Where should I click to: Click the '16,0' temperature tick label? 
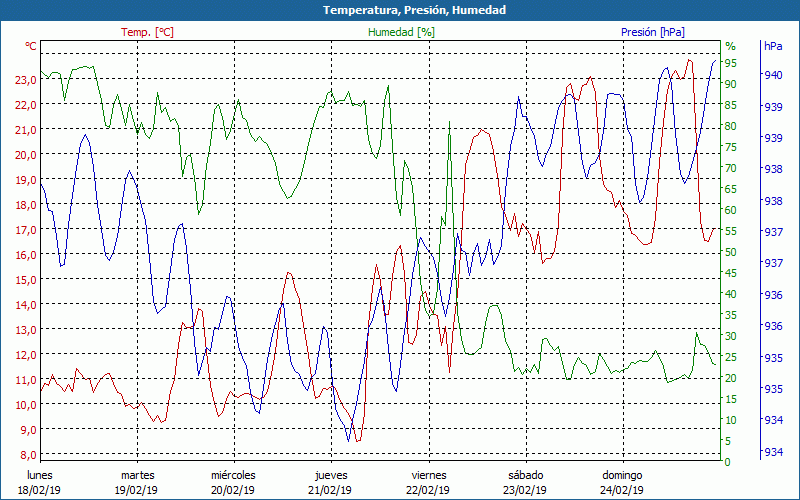pyautogui.click(x=26, y=255)
